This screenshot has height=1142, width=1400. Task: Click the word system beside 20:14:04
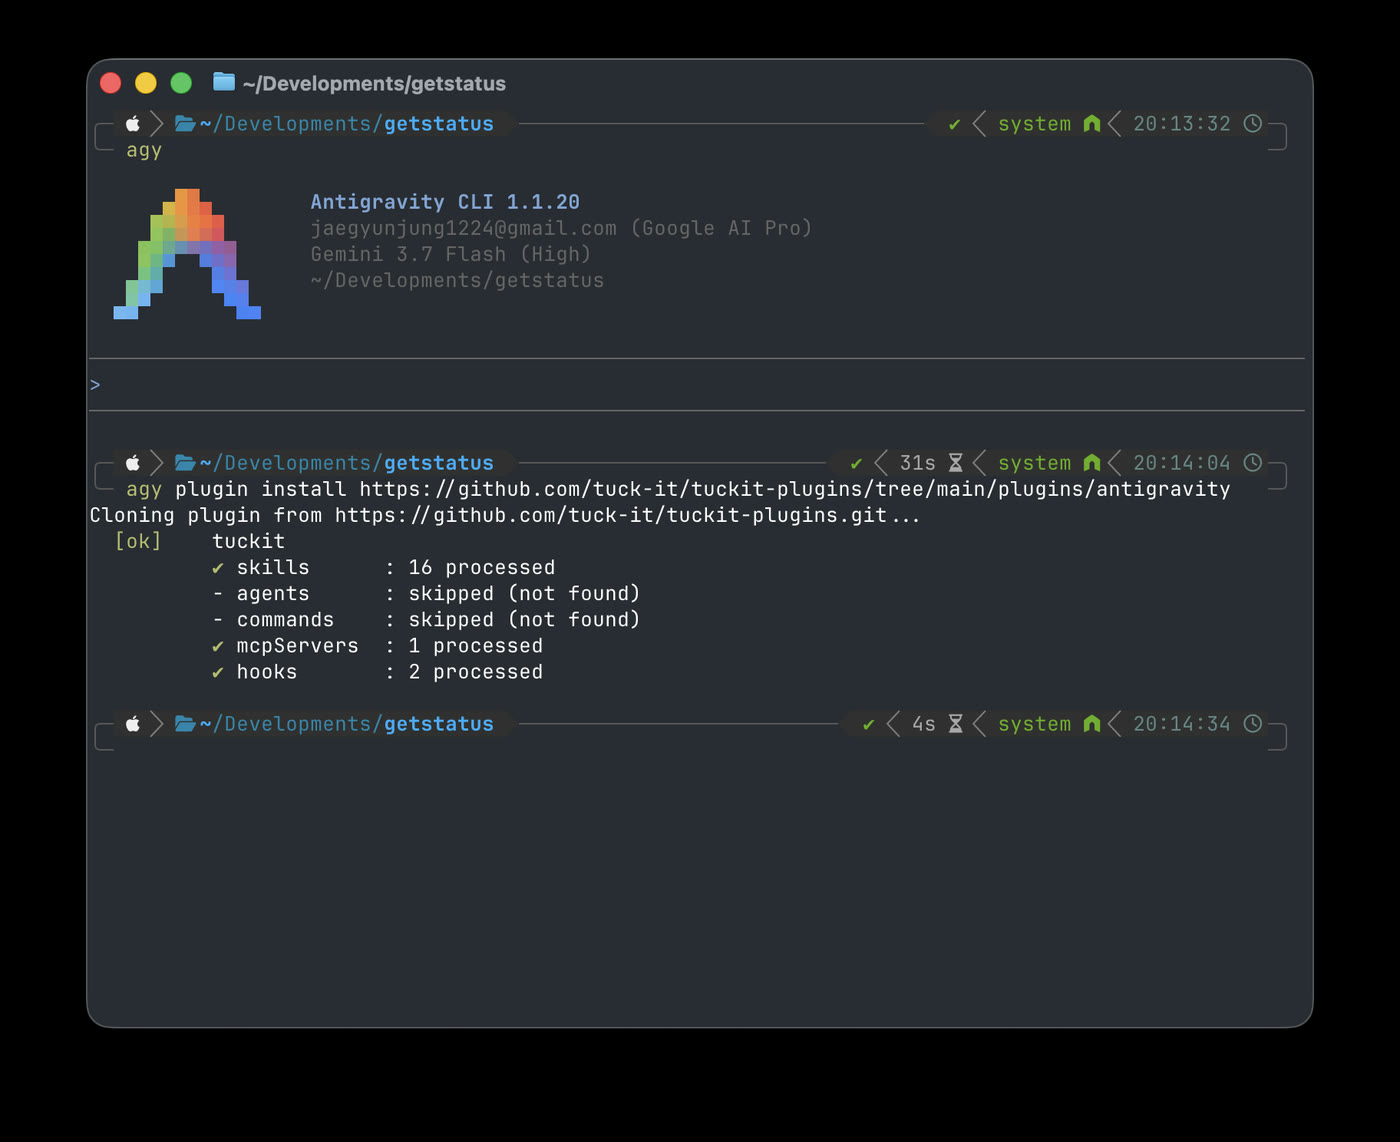pos(1034,463)
